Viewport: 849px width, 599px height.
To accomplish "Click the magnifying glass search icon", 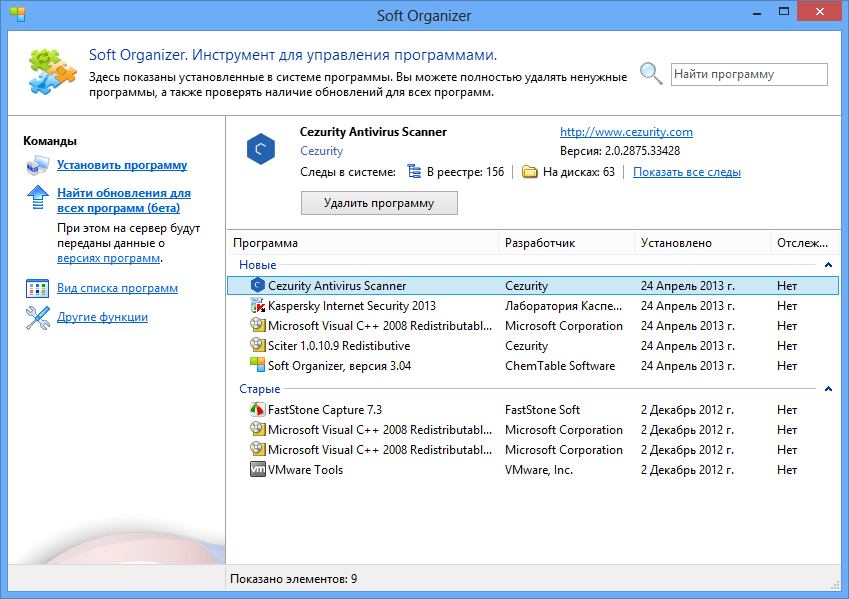I will pyautogui.click(x=651, y=74).
